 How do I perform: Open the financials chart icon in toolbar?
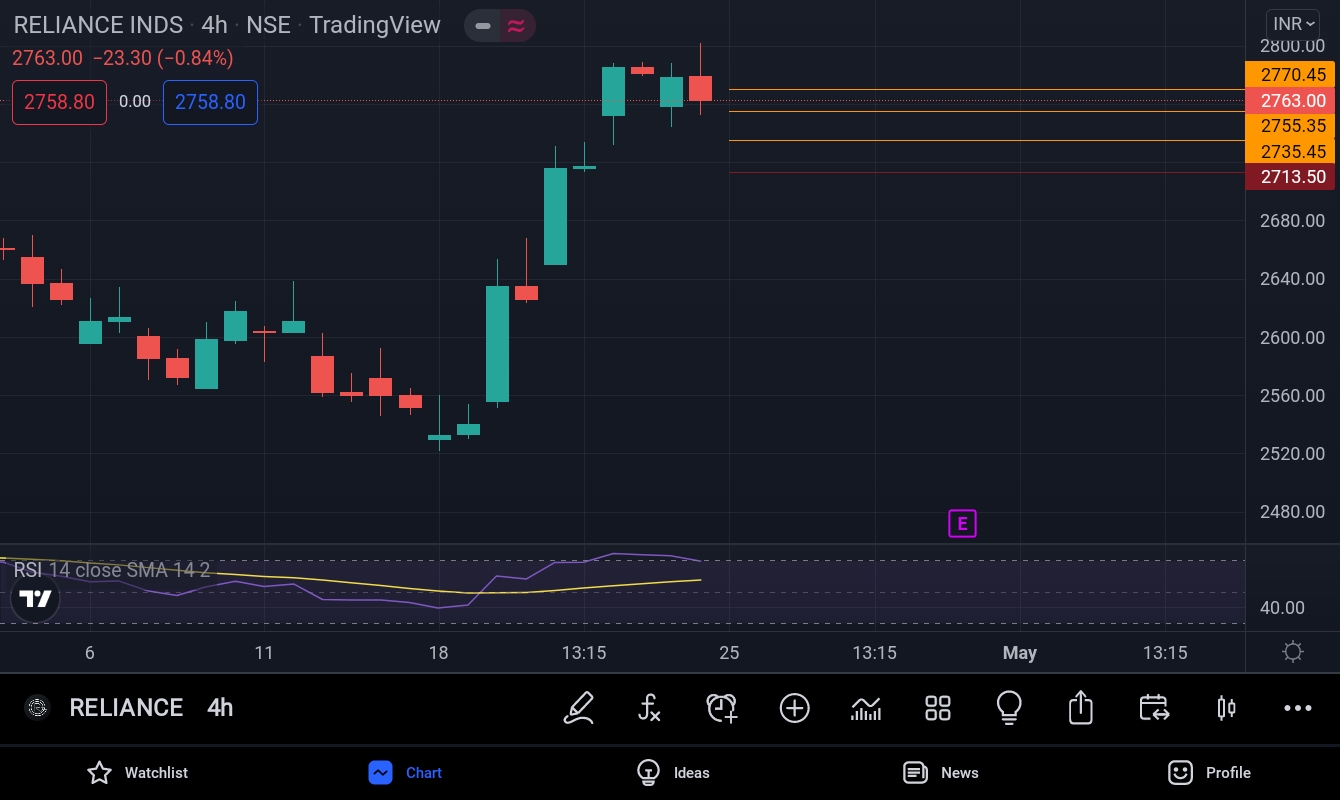(866, 708)
